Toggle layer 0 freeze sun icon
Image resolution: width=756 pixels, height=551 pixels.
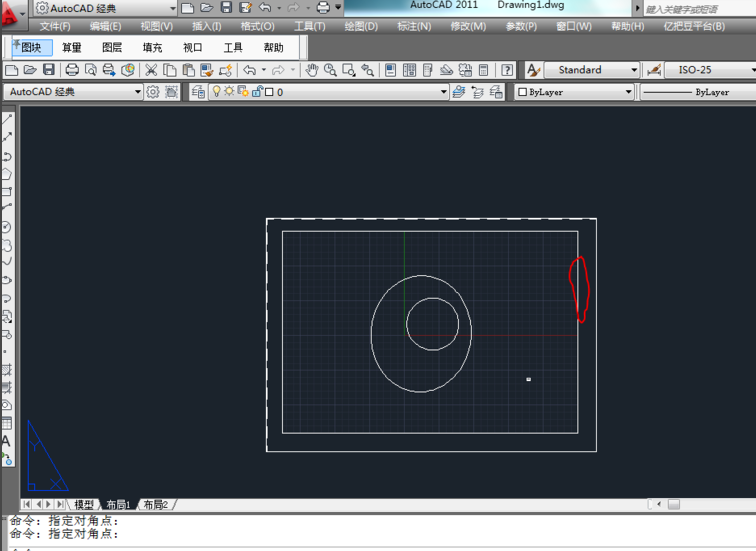tap(229, 91)
